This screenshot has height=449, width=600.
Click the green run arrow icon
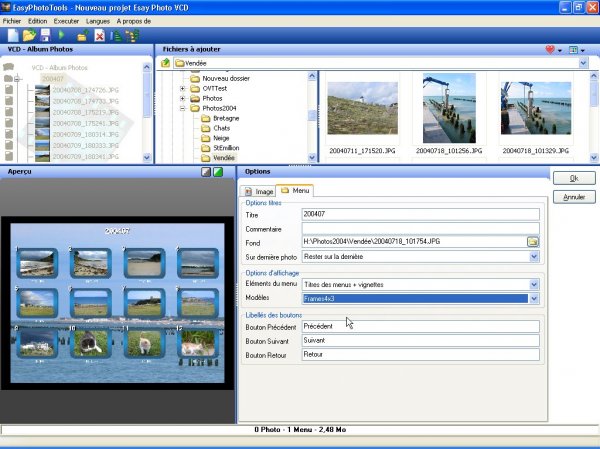point(62,35)
